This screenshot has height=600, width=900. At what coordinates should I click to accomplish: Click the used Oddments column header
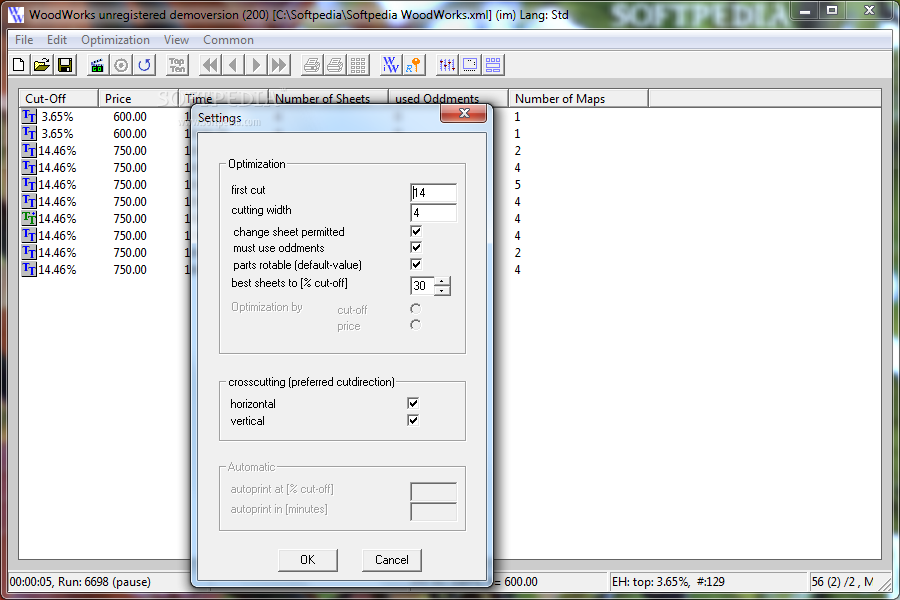click(448, 98)
